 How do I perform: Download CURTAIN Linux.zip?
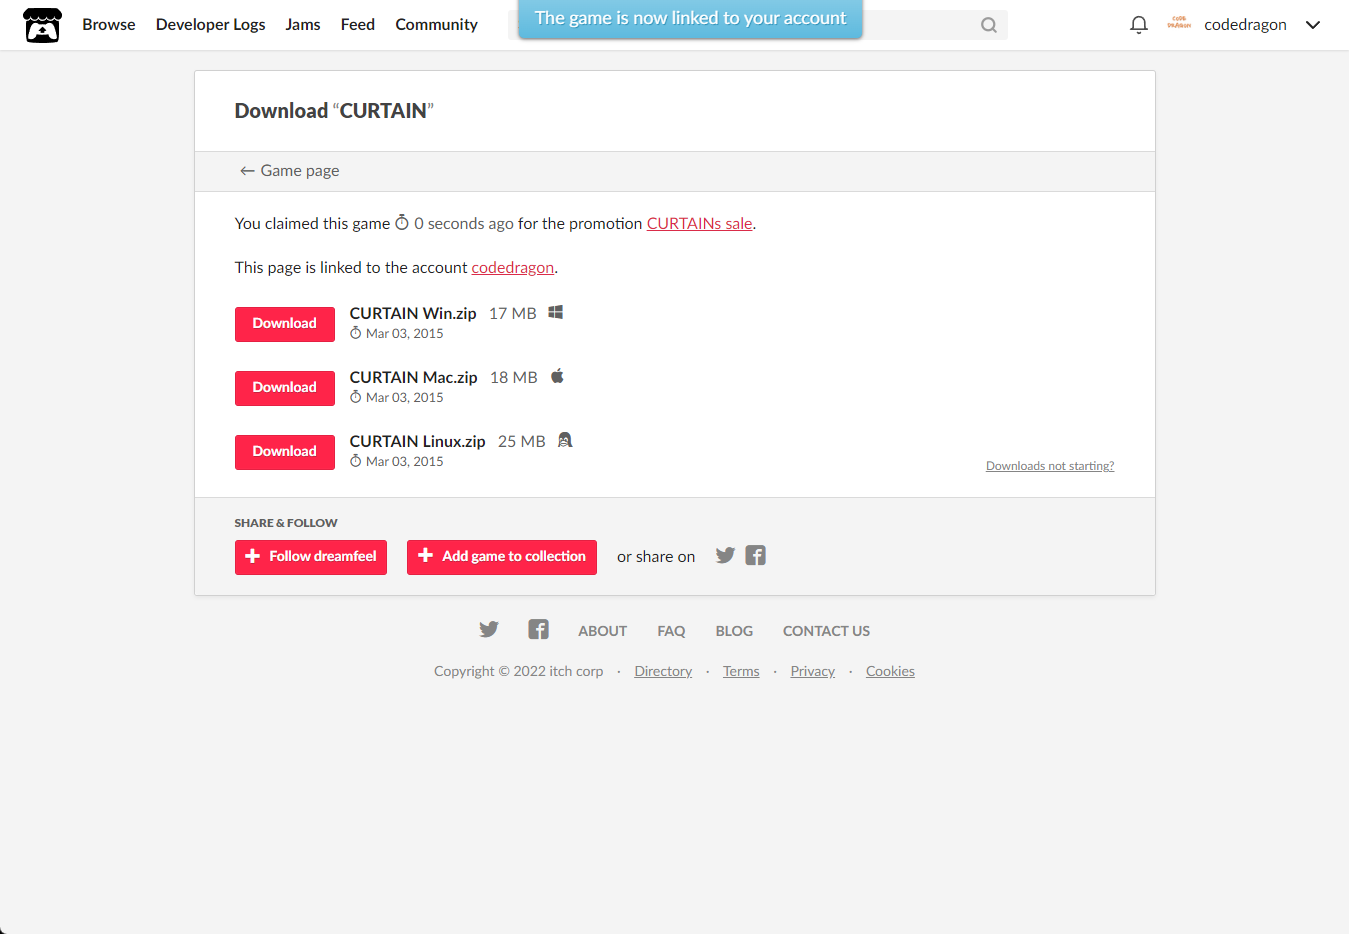click(285, 452)
